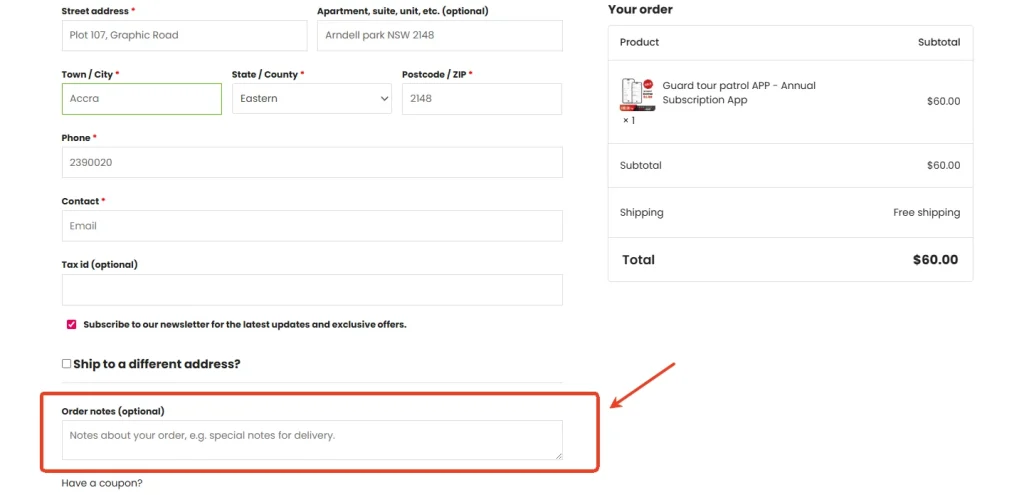The image size is (1024, 495).
Task: Click inside the Order notes textarea
Action: pos(311,440)
